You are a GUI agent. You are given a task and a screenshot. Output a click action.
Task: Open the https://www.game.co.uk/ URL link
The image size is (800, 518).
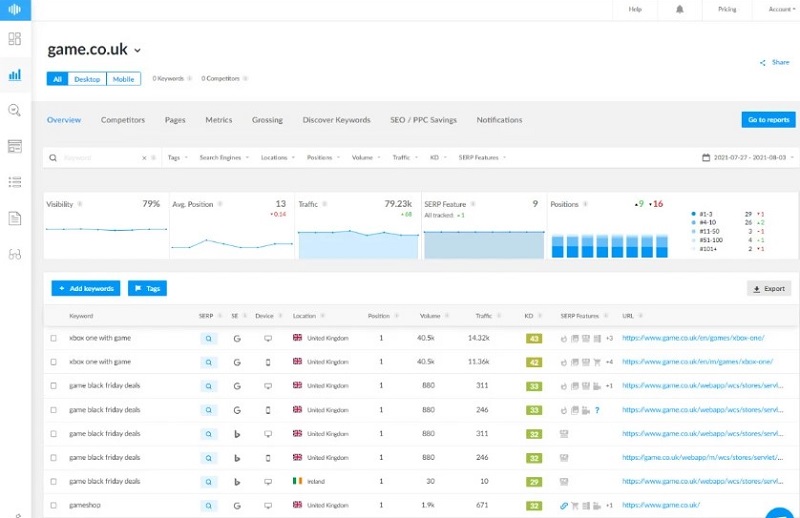pos(661,505)
